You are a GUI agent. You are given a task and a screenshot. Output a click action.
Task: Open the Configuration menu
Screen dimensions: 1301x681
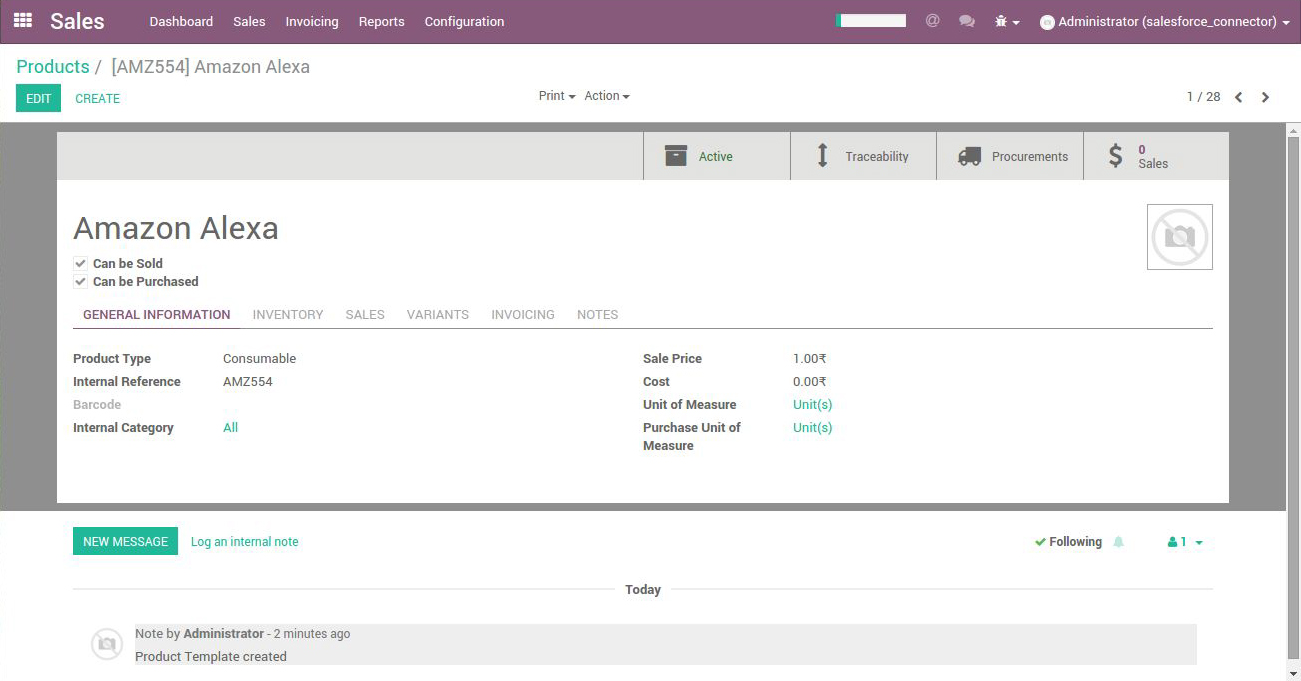[464, 21]
